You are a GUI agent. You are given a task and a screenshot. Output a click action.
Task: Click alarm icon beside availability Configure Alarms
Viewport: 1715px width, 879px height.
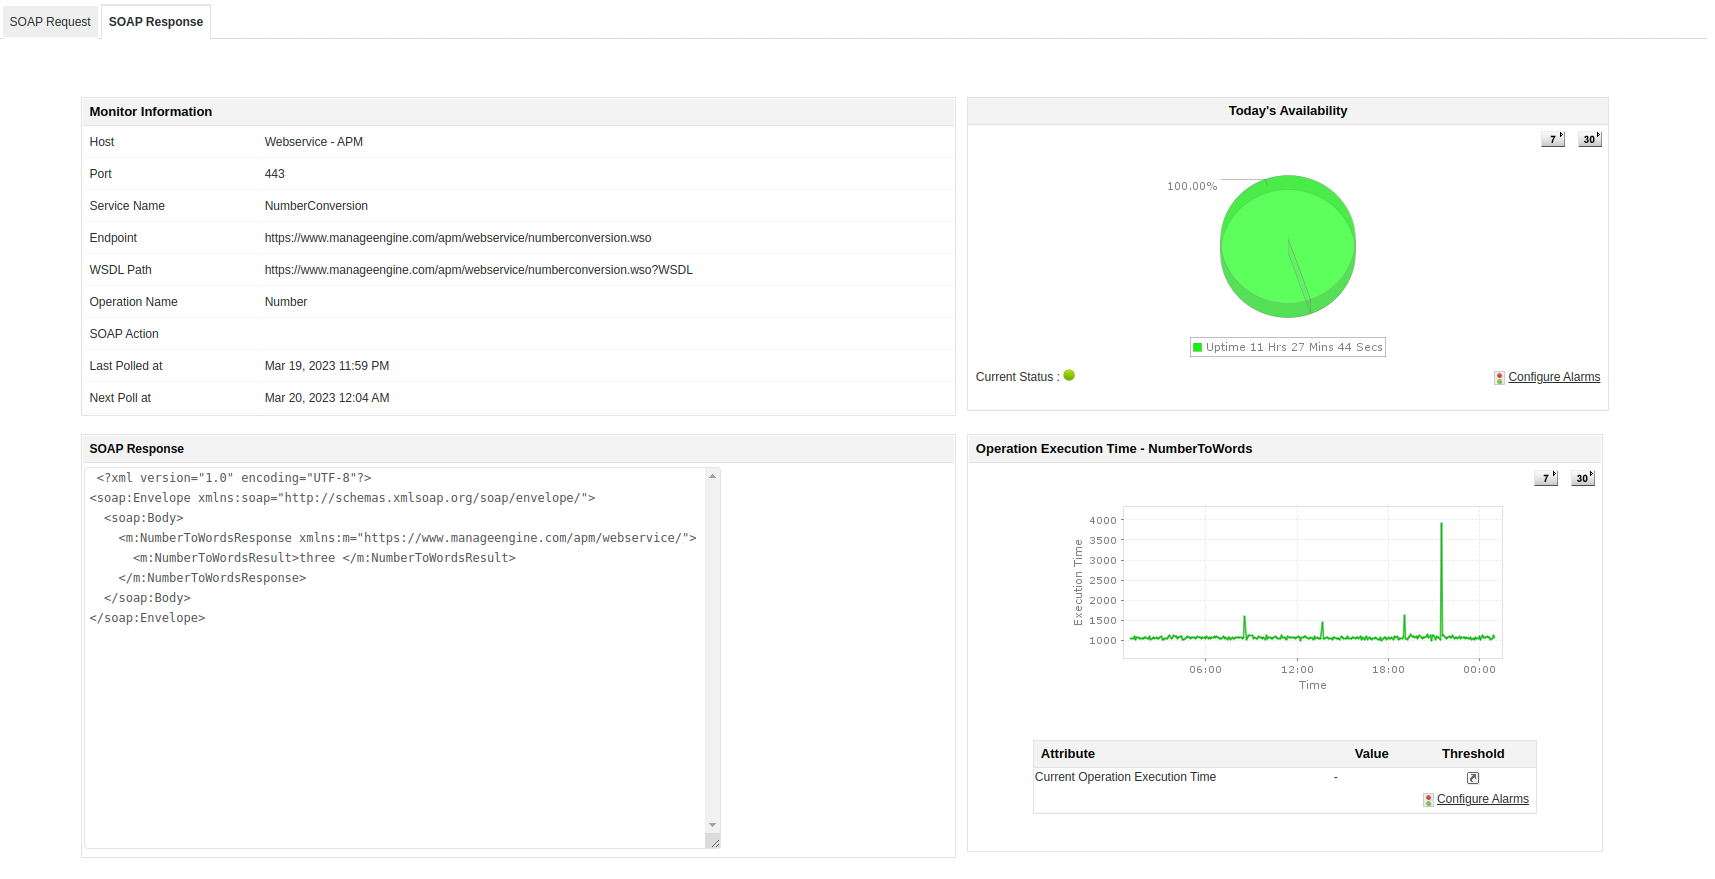tap(1499, 378)
